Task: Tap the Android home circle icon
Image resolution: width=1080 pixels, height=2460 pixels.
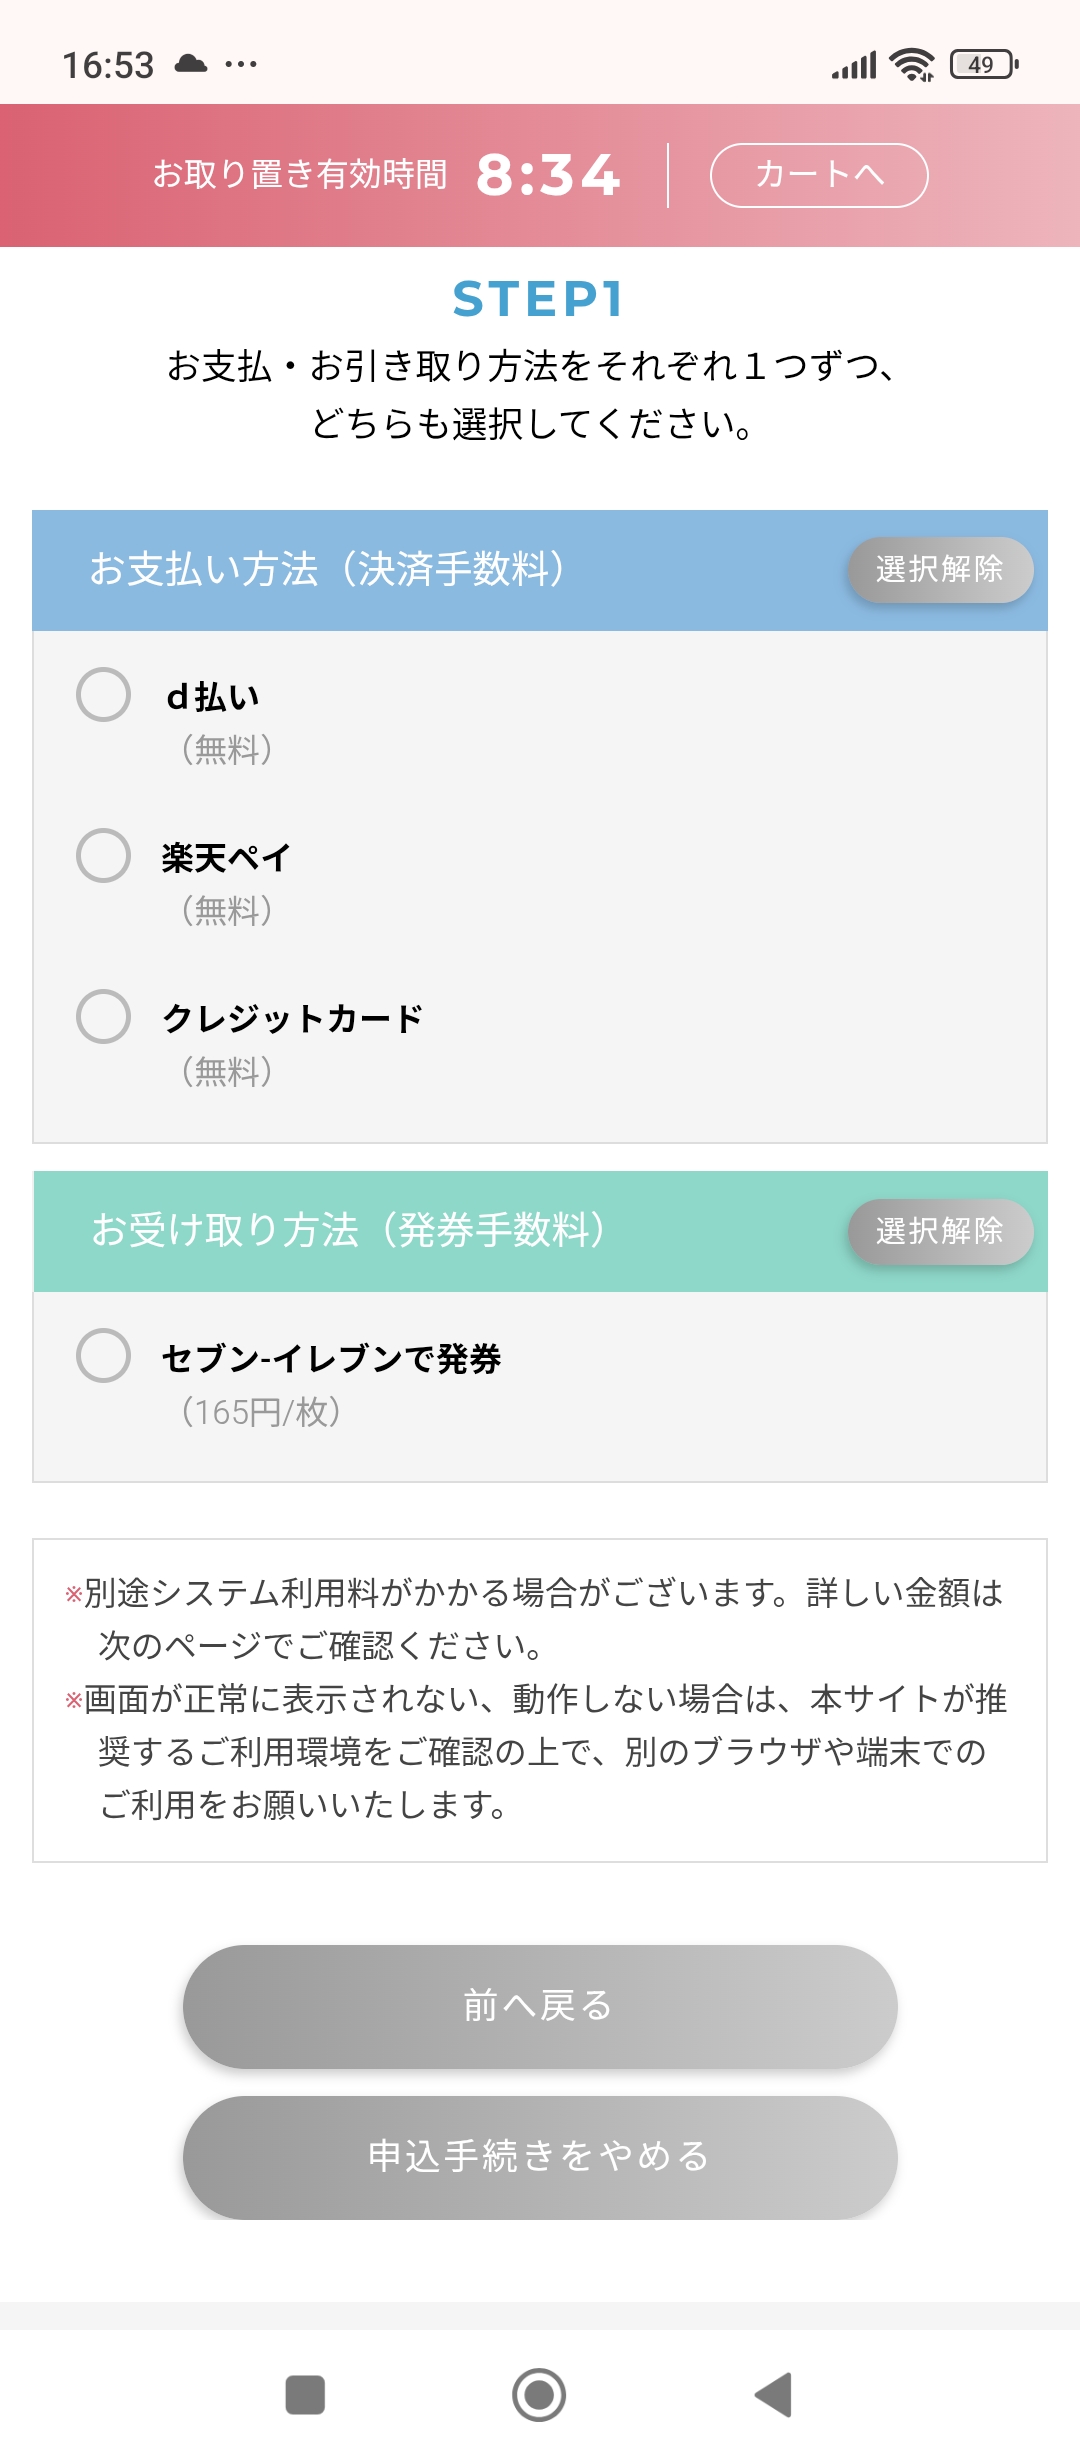Action: (539, 2395)
